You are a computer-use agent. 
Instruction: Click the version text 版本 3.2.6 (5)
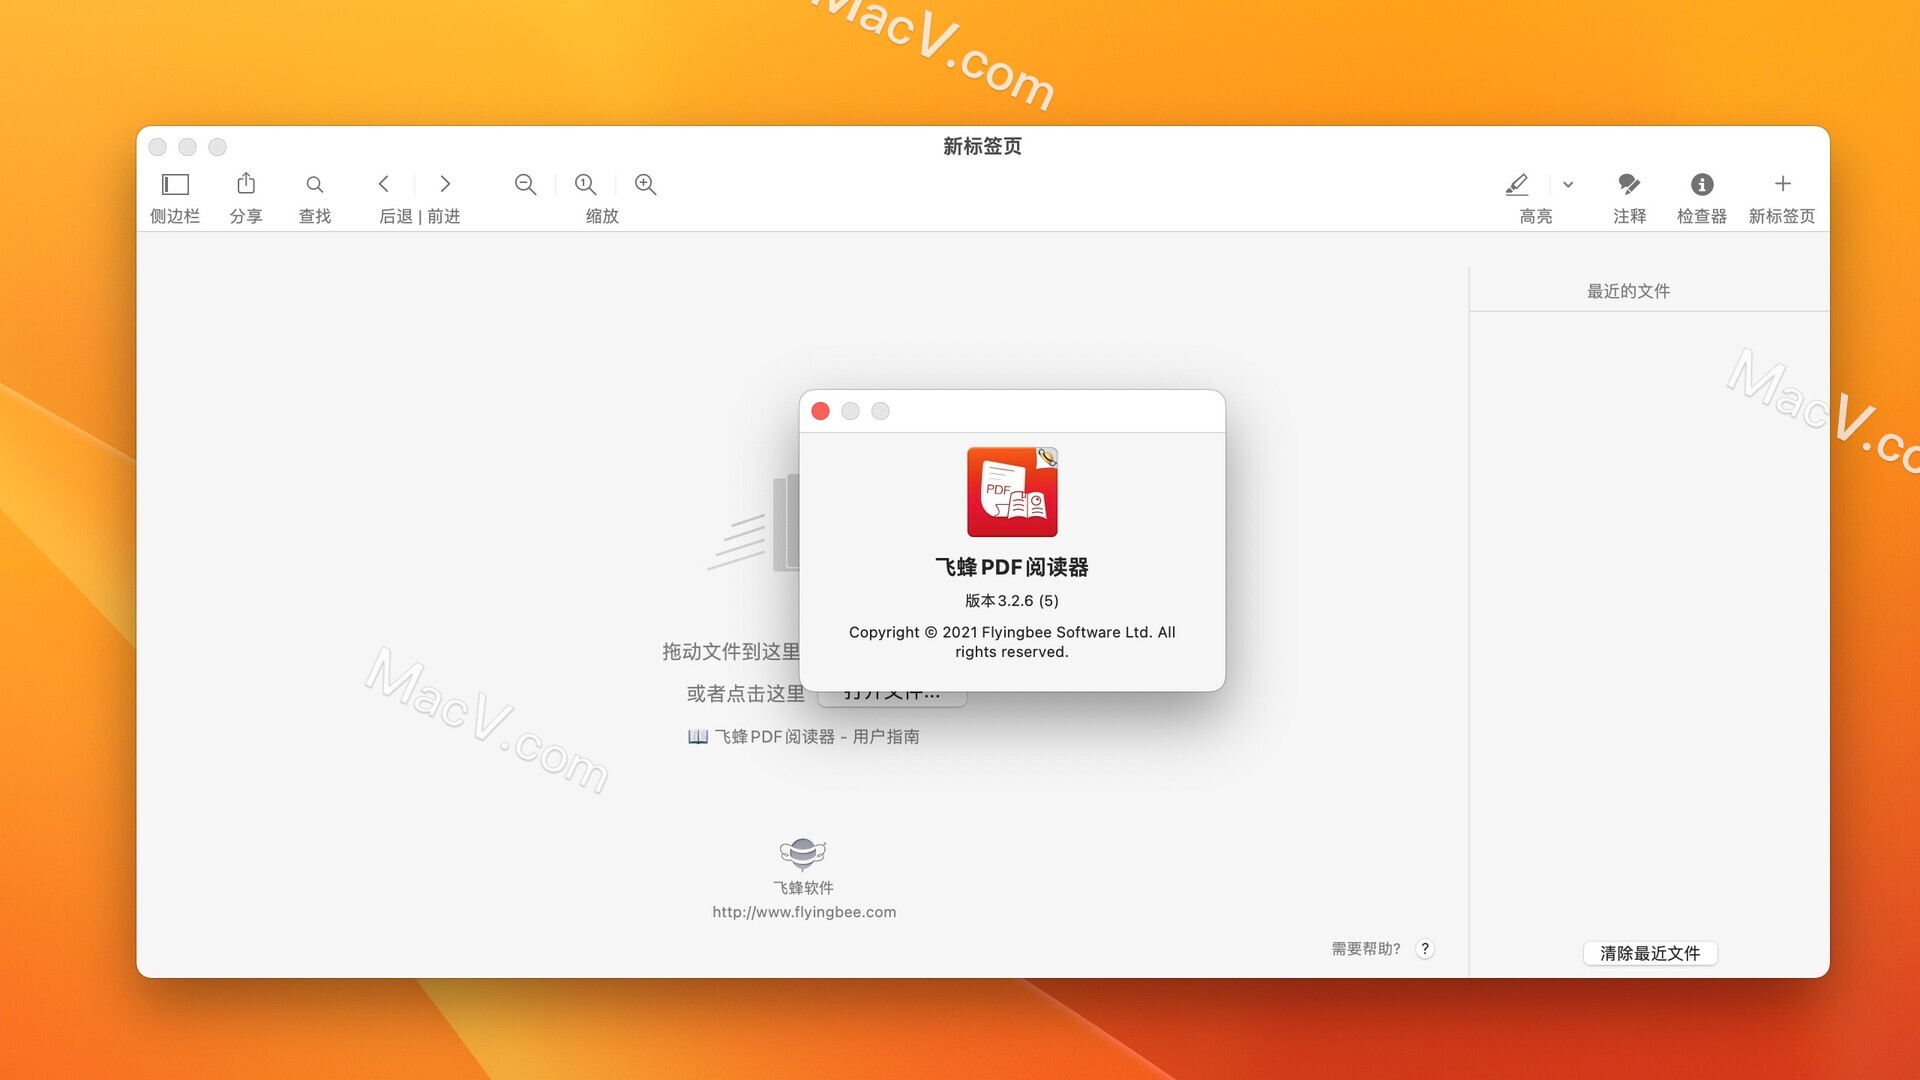tap(1011, 600)
